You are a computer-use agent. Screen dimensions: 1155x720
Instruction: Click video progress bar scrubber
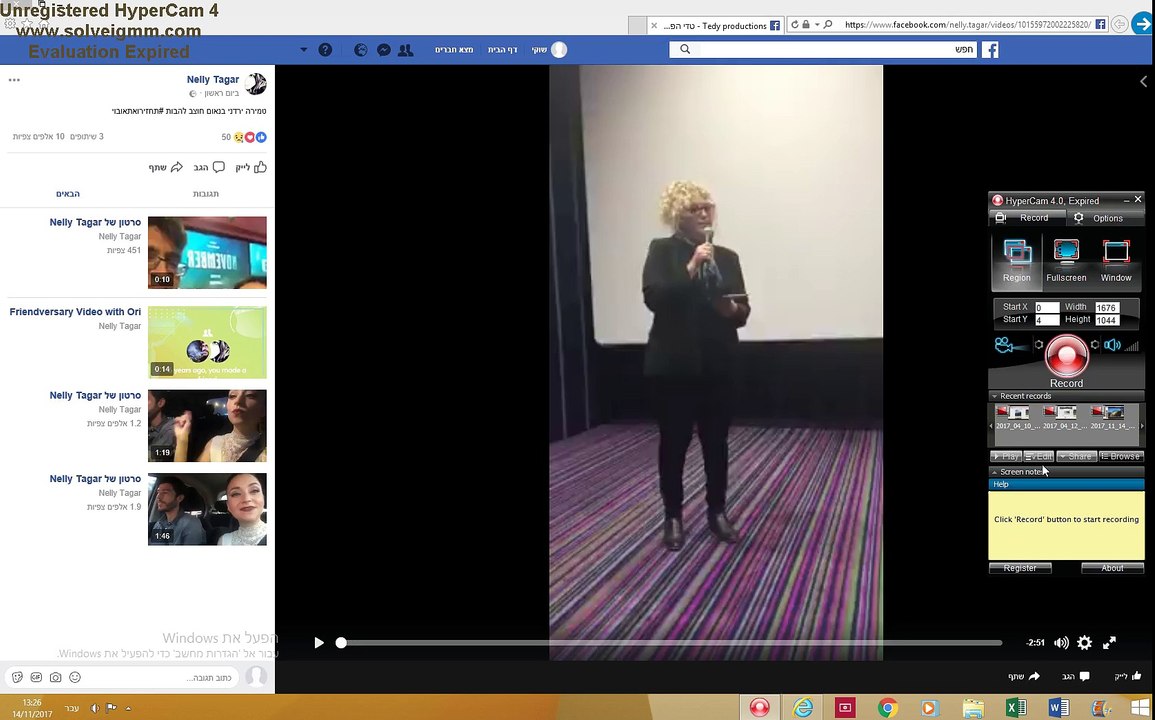pos(341,643)
